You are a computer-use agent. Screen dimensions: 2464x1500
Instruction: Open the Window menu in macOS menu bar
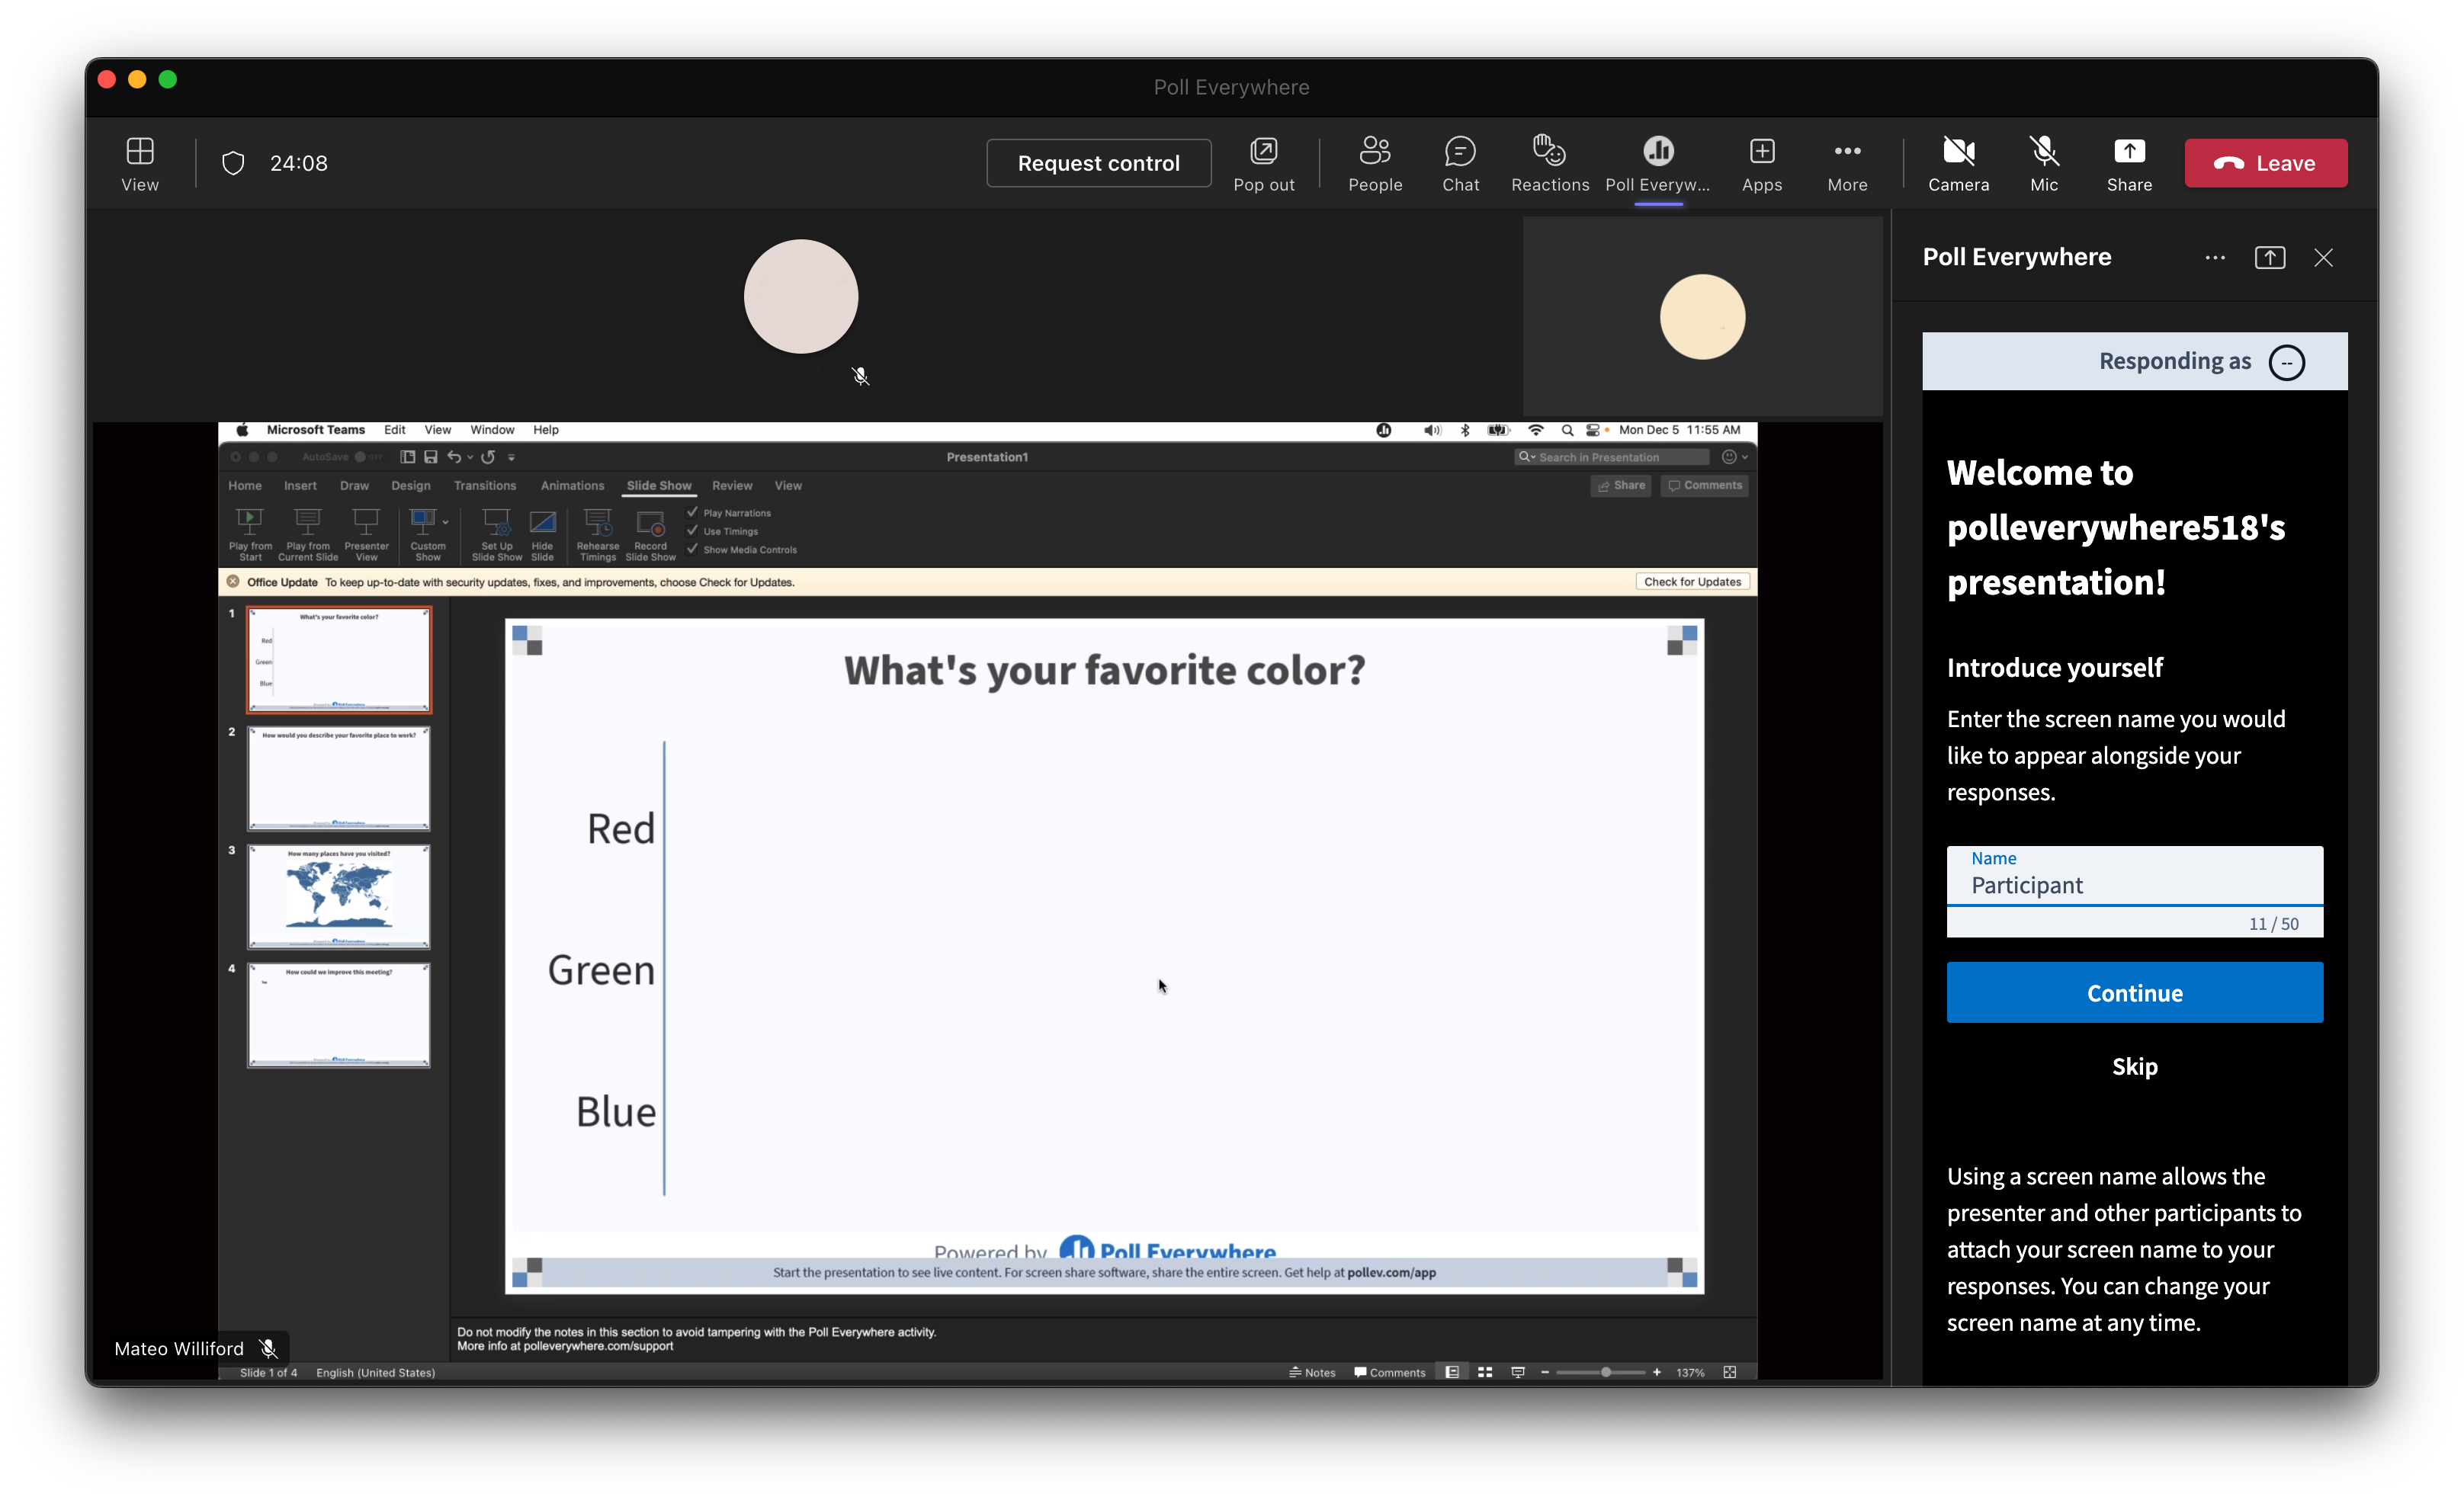[492, 430]
